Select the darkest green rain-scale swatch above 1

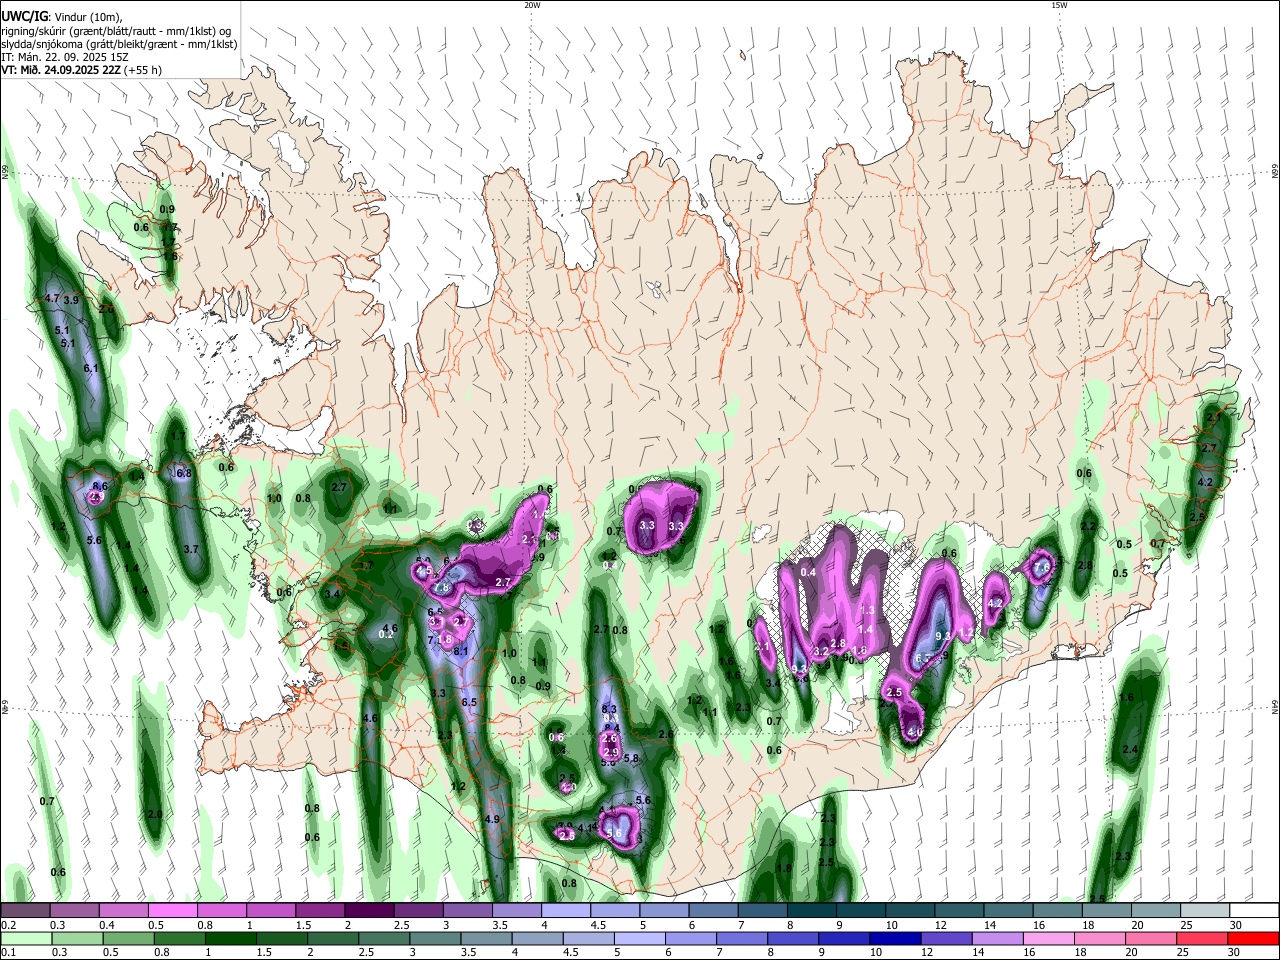229,938
